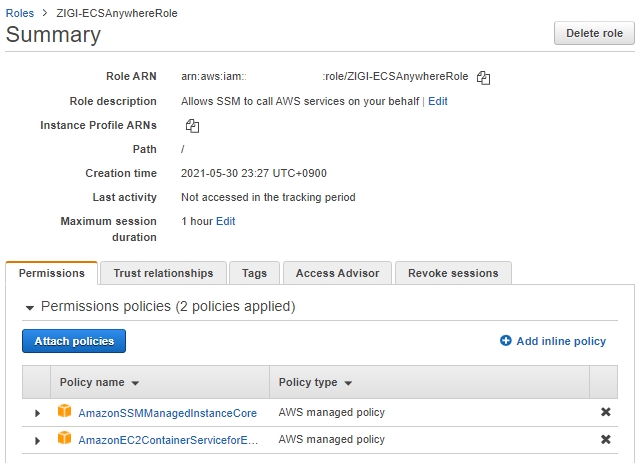
Task: Edit the maximum session duration
Action: 225,221
